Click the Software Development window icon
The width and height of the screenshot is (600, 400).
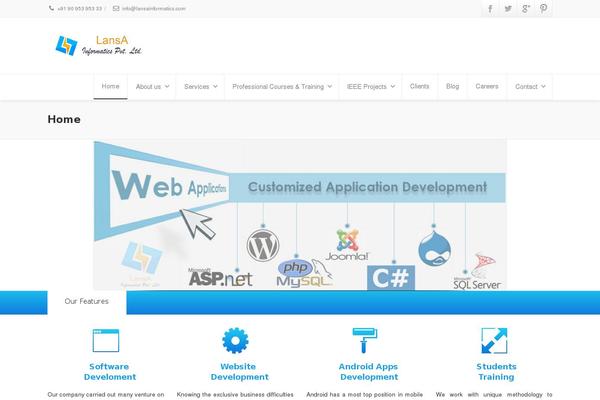pos(106,340)
